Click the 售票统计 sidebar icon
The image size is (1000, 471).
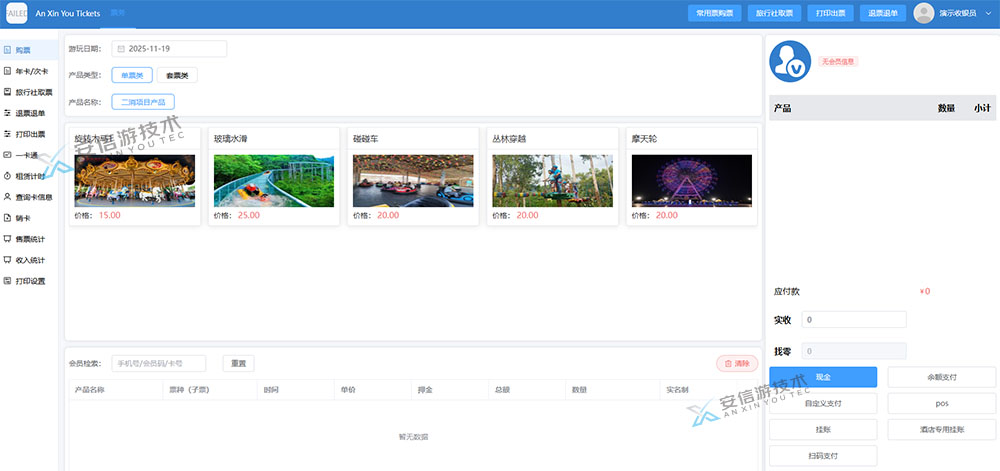point(7,239)
